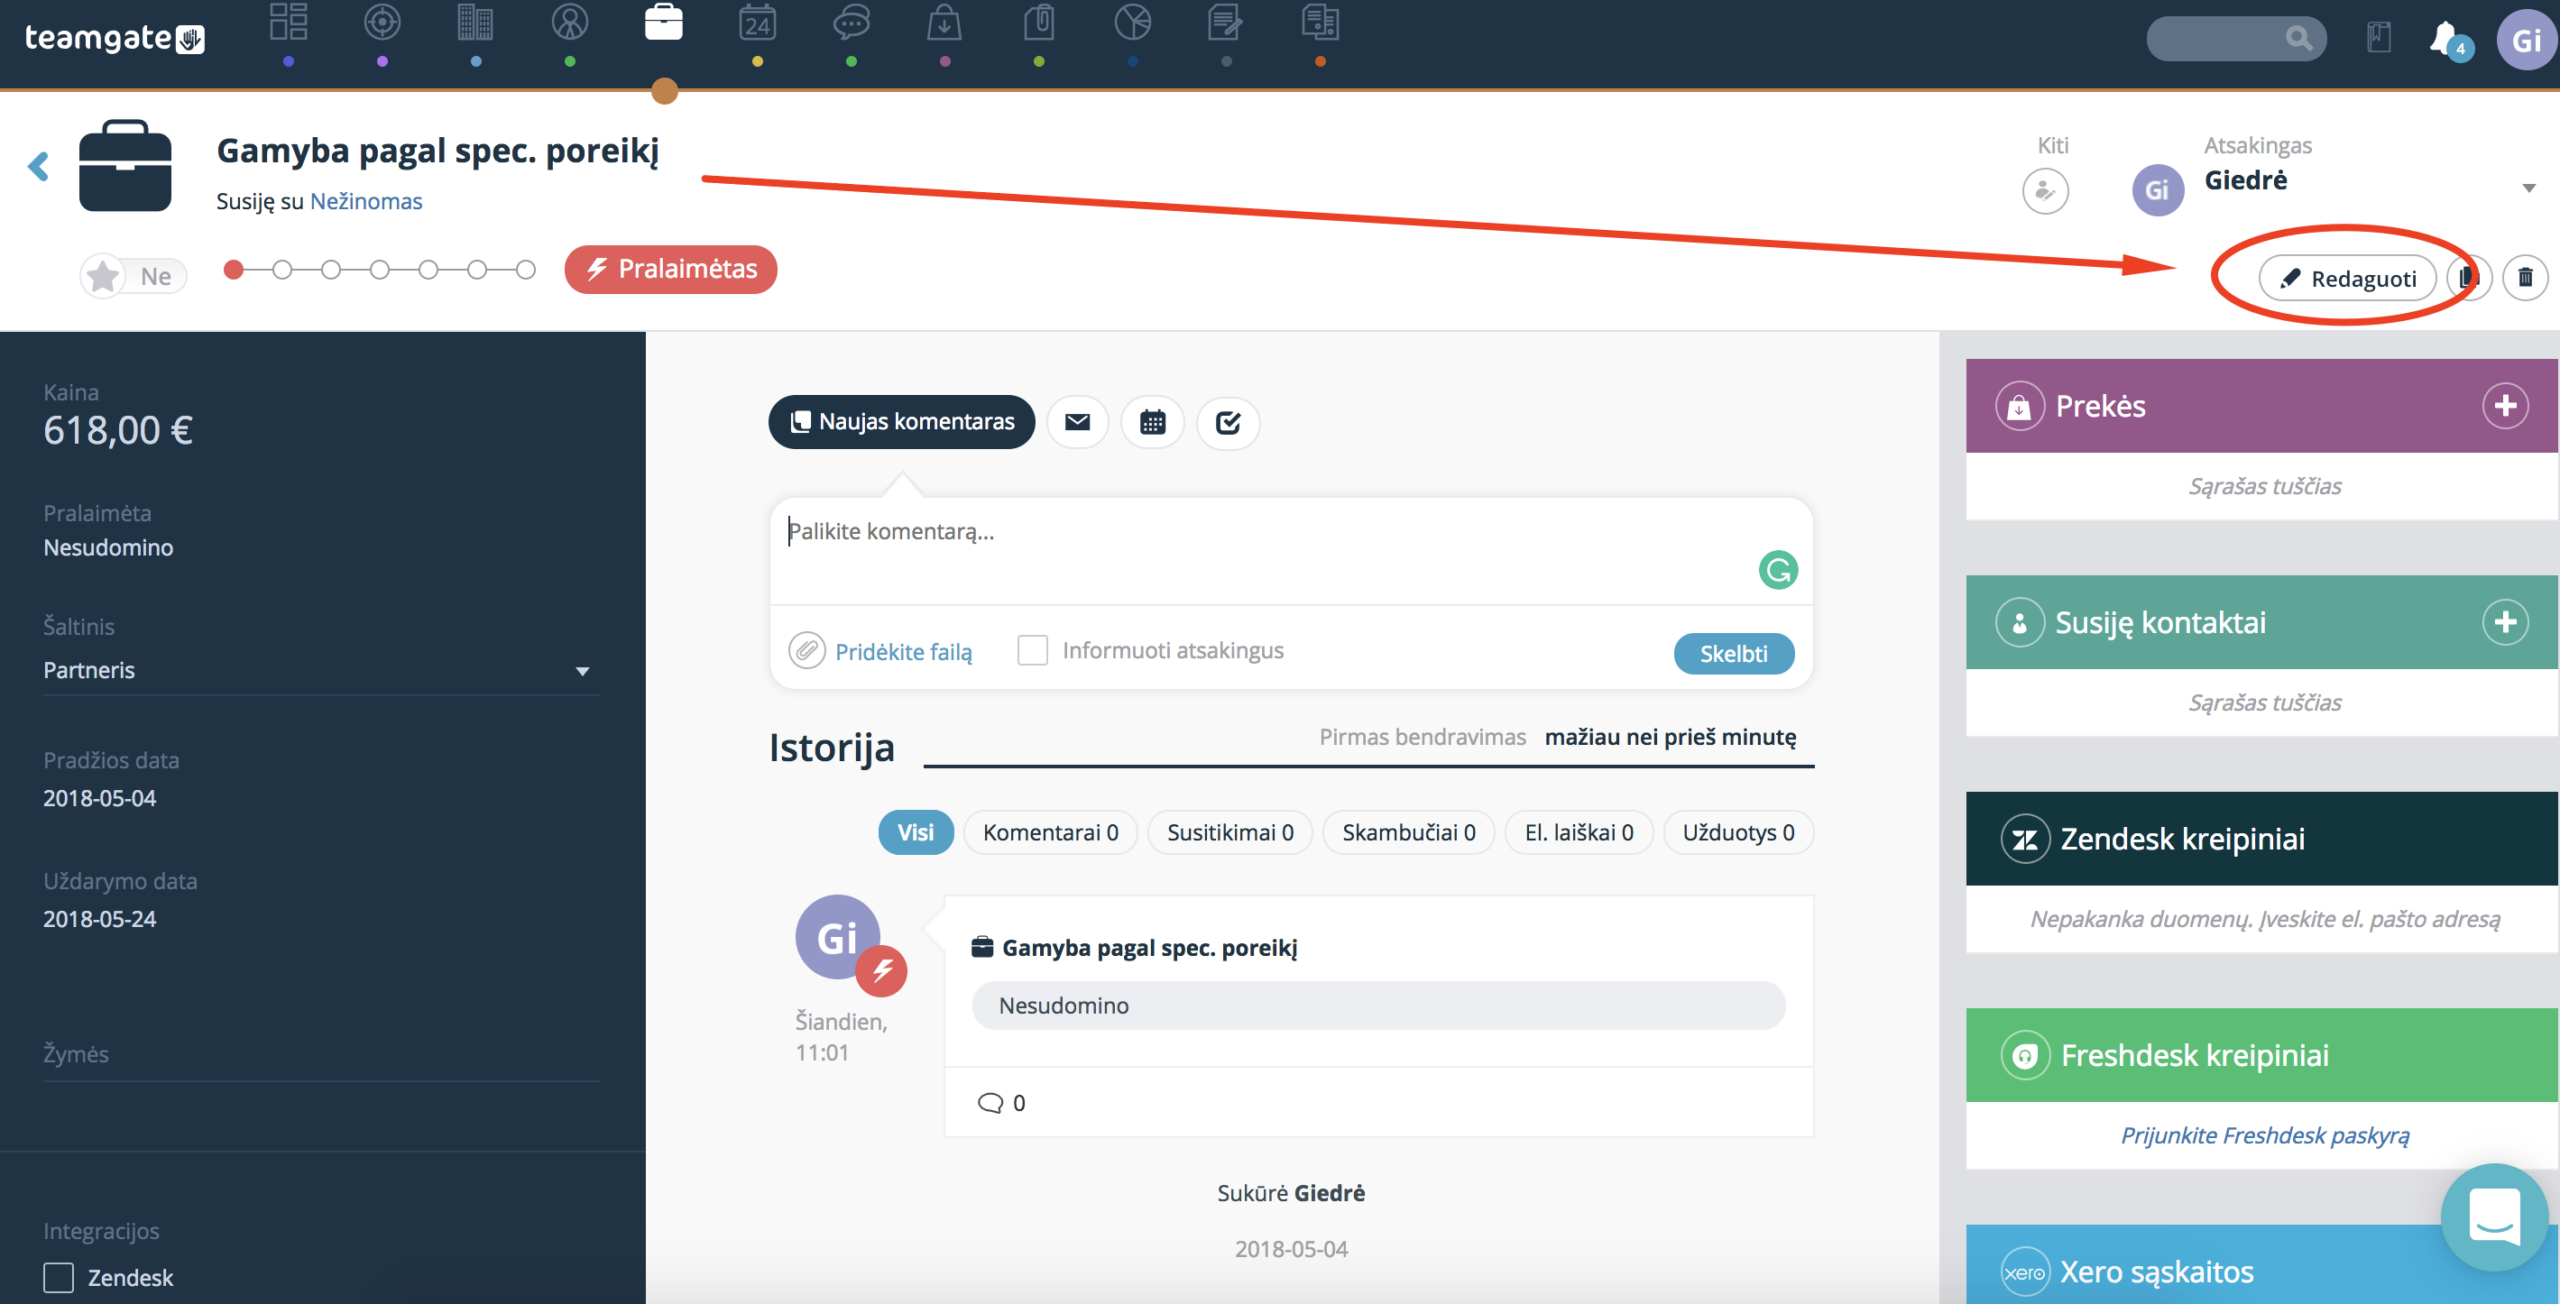Viewport: 2560px width, 1304px height.
Task: Click the first red pipeline stage dot
Action: tap(234, 269)
